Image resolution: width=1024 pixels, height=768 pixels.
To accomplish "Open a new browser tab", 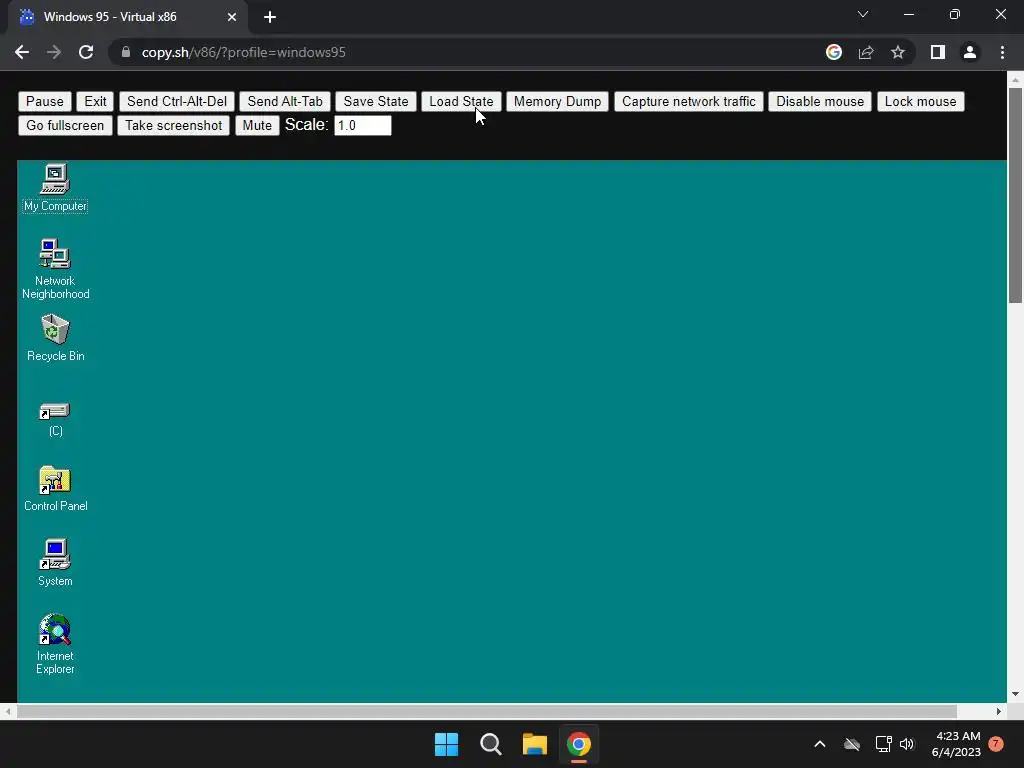I will [270, 17].
